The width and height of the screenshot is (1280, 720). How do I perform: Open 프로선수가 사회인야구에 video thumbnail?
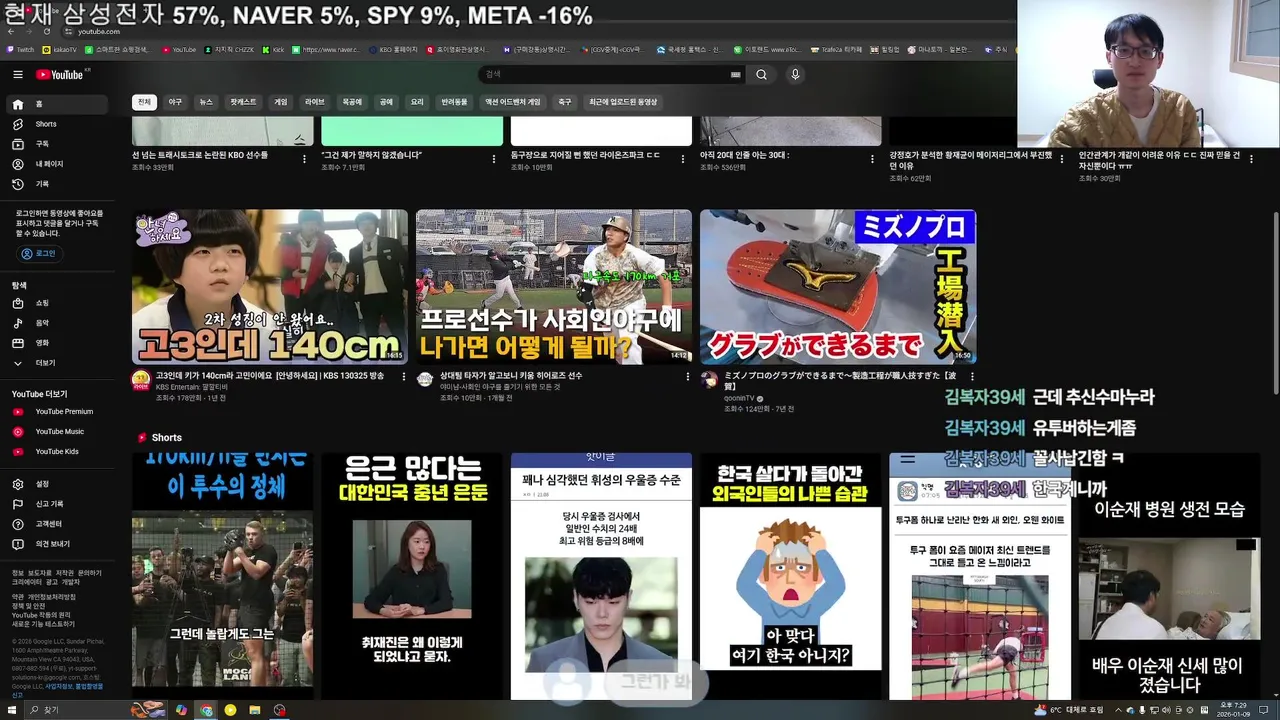pyautogui.click(x=554, y=287)
